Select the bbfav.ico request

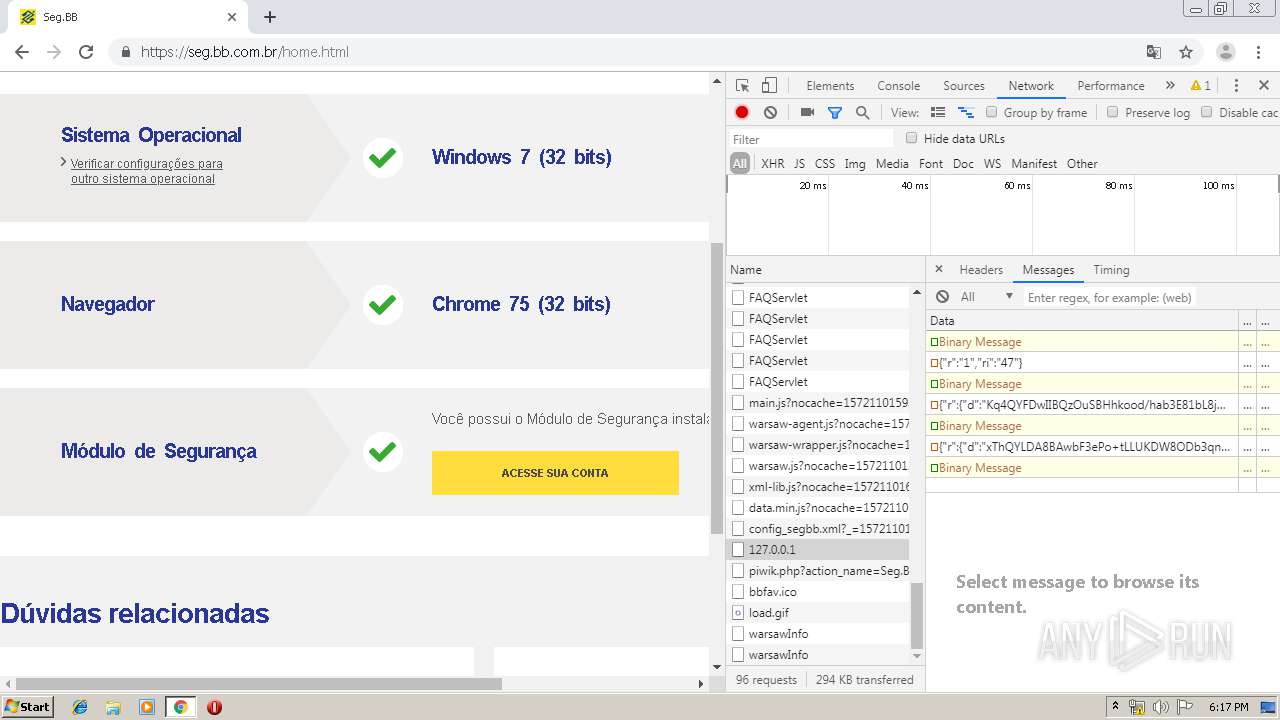818,592
